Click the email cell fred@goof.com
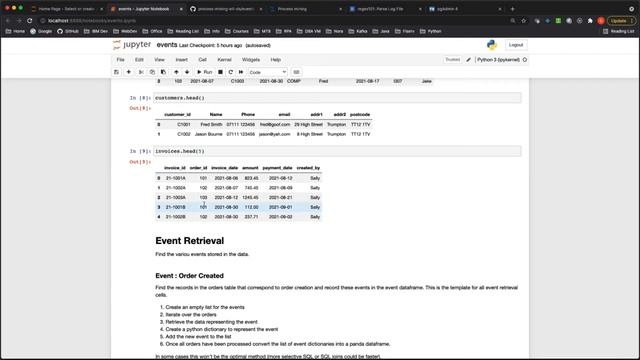Viewport: 640px width, 360px height. 275,124
